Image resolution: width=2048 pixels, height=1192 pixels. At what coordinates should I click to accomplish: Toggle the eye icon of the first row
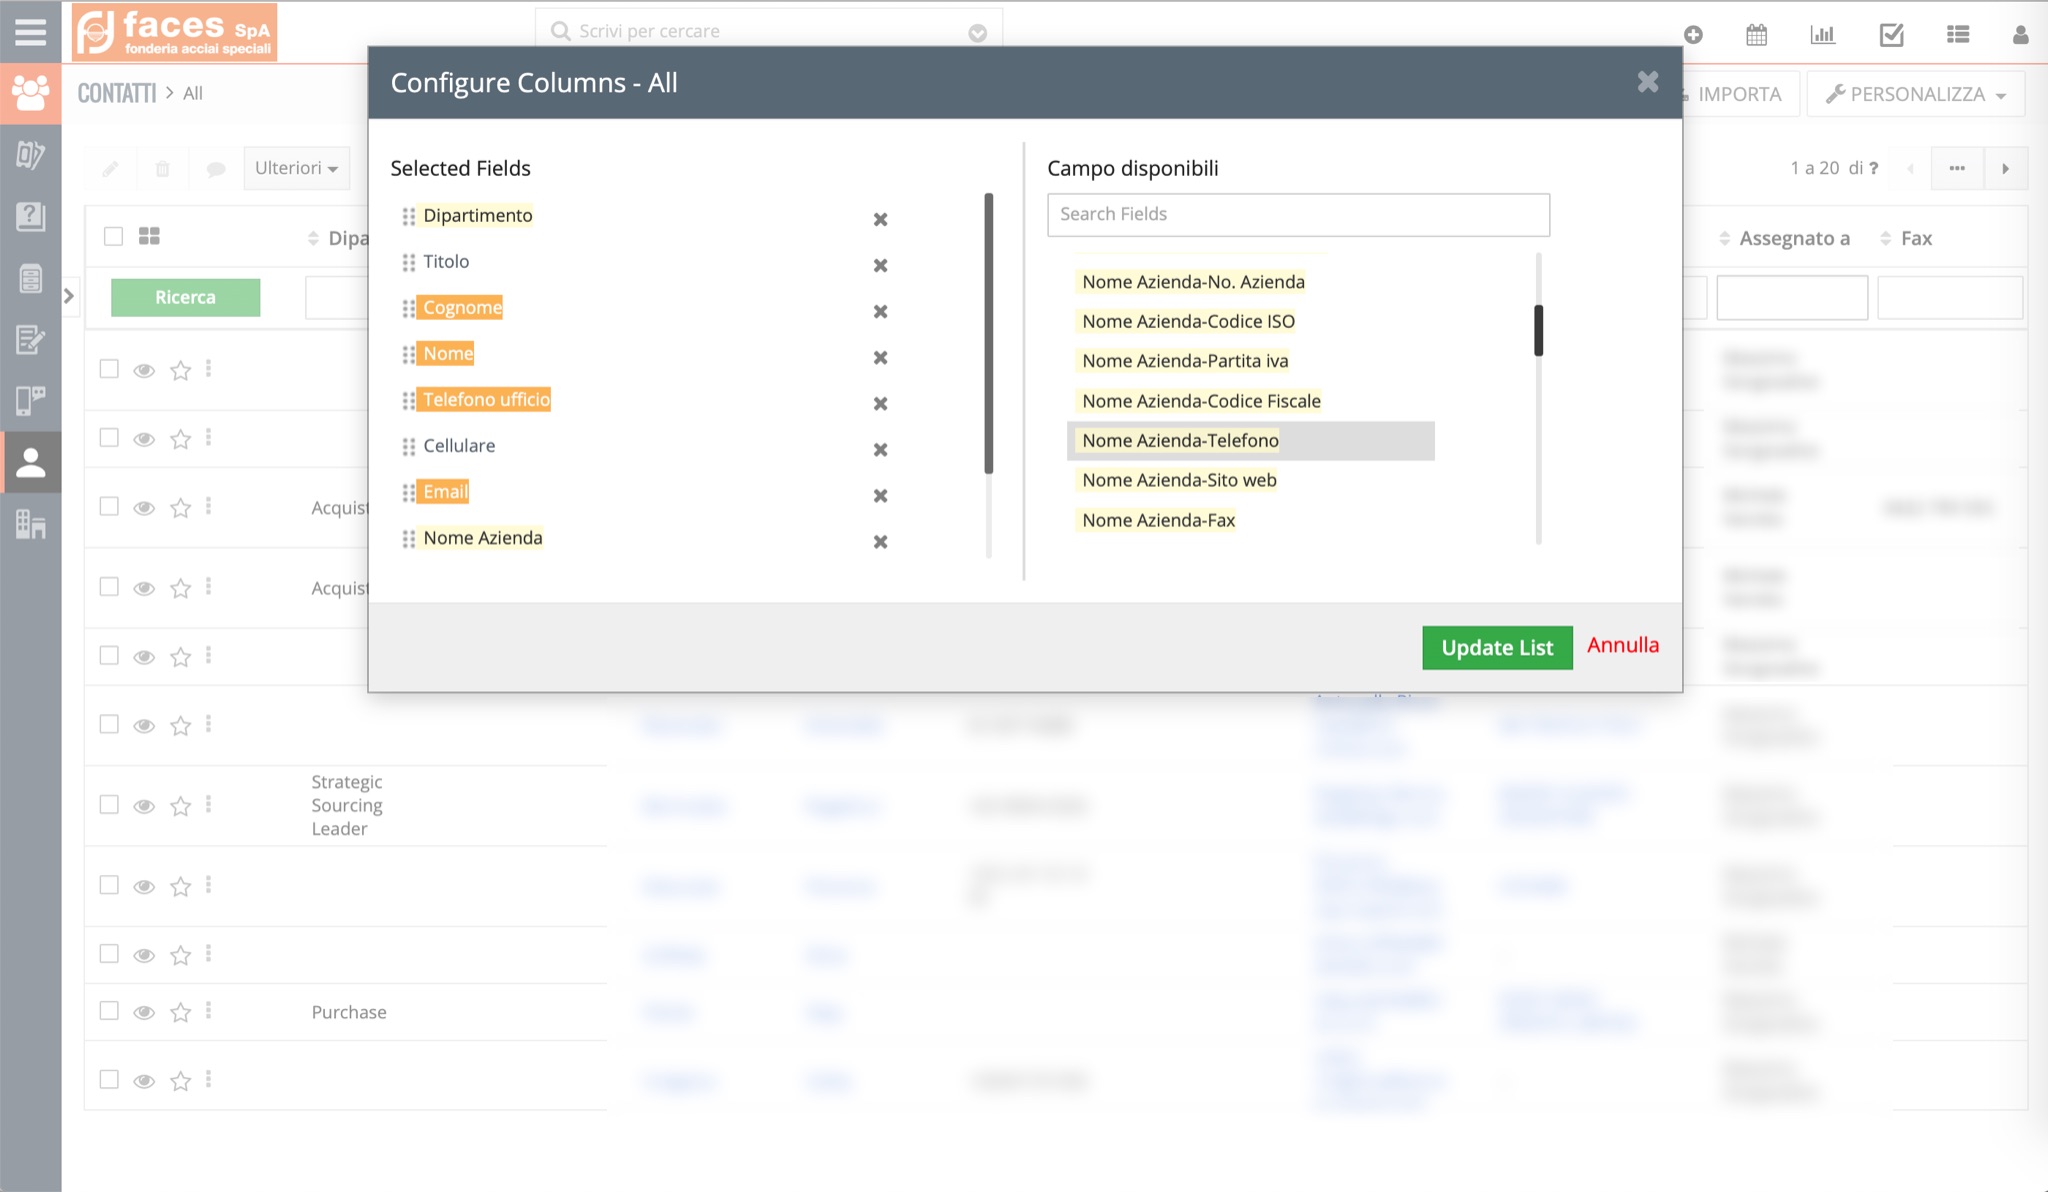pyautogui.click(x=144, y=371)
